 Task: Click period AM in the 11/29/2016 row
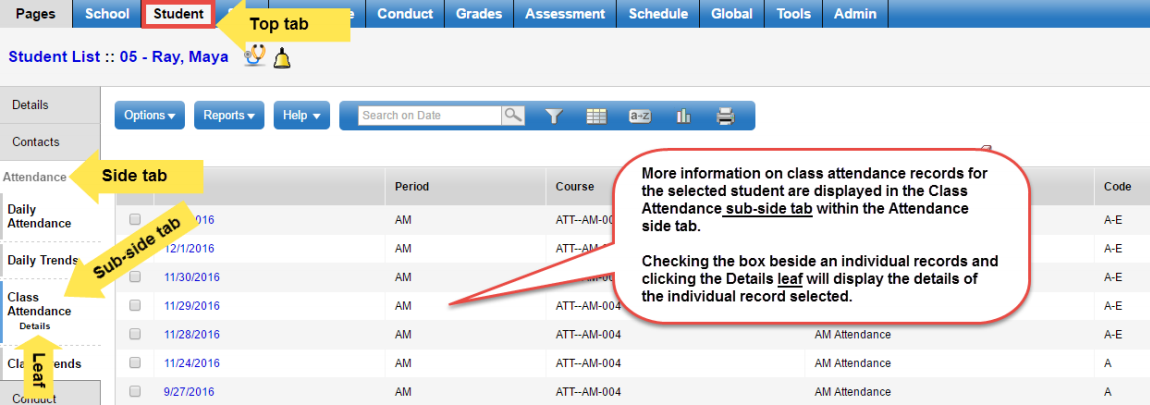[x=403, y=305]
